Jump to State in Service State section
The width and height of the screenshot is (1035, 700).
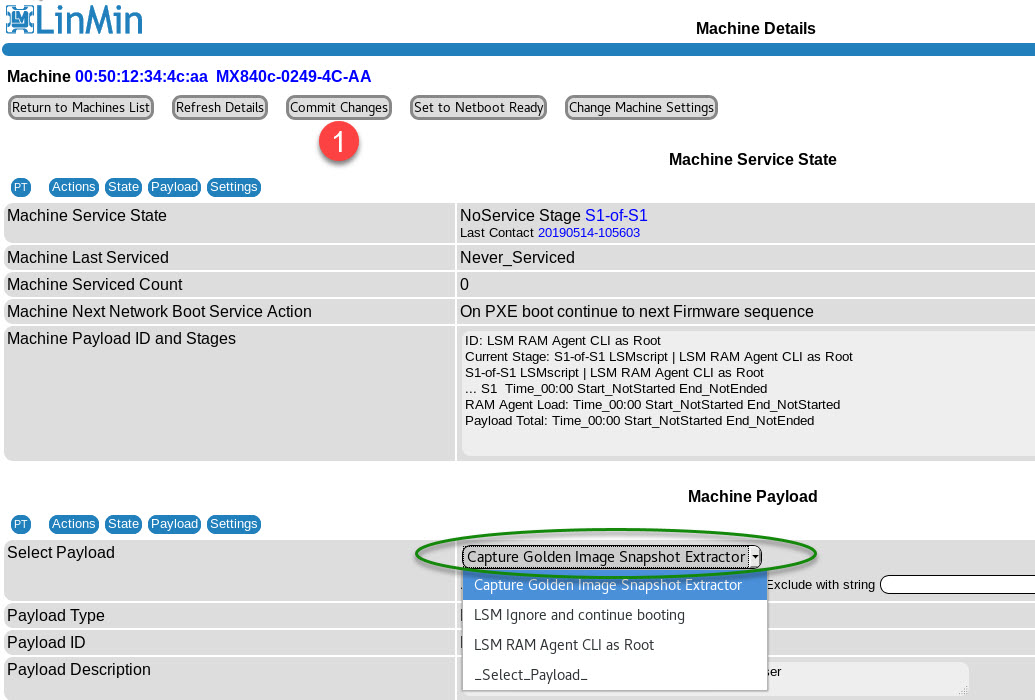pos(123,187)
